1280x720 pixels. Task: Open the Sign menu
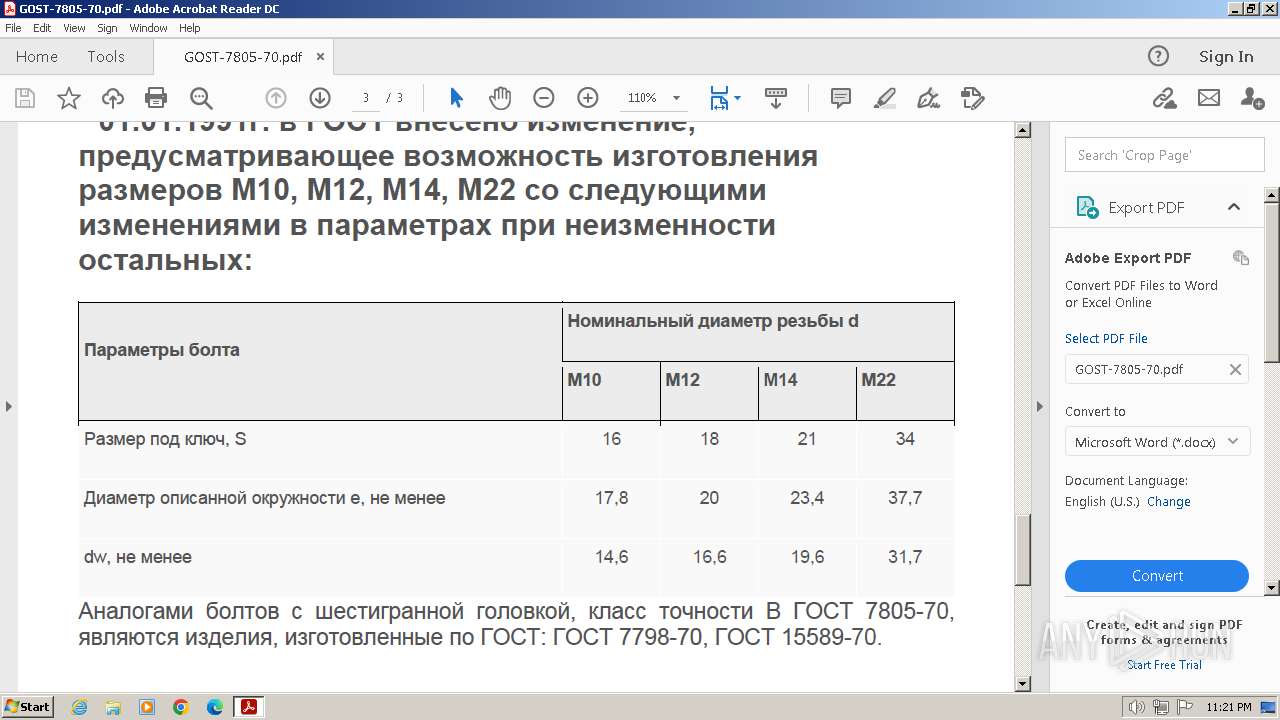[x=107, y=28]
